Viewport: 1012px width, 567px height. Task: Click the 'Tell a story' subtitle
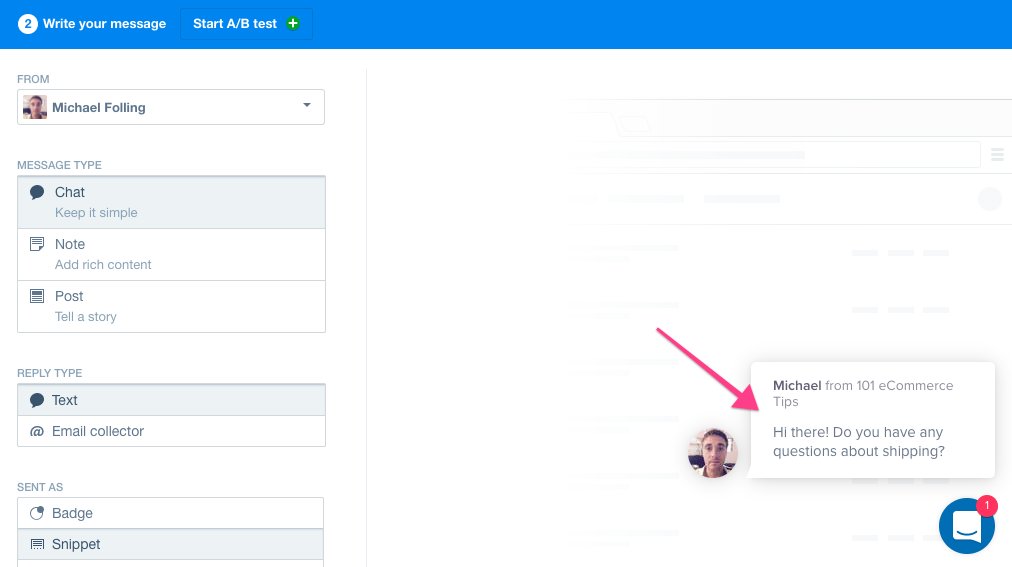pos(86,317)
